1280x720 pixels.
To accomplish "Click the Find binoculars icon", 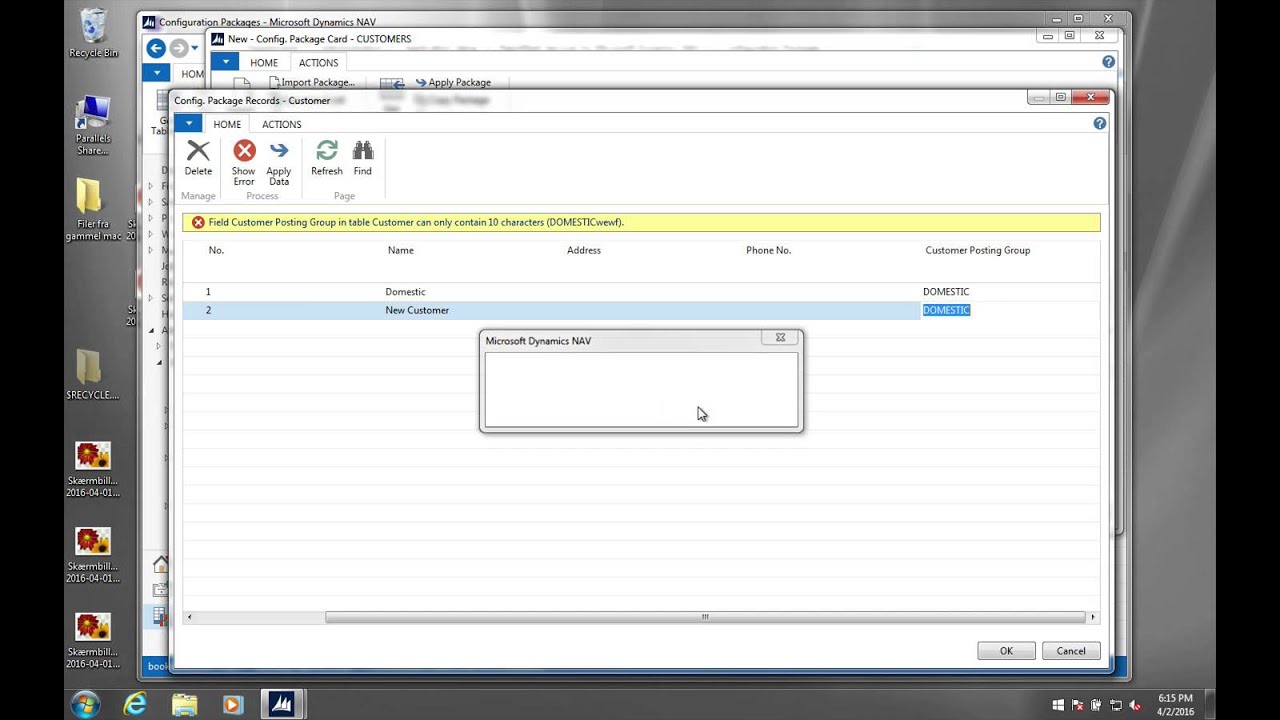I will pyautogui.click(x=363, y=151).
